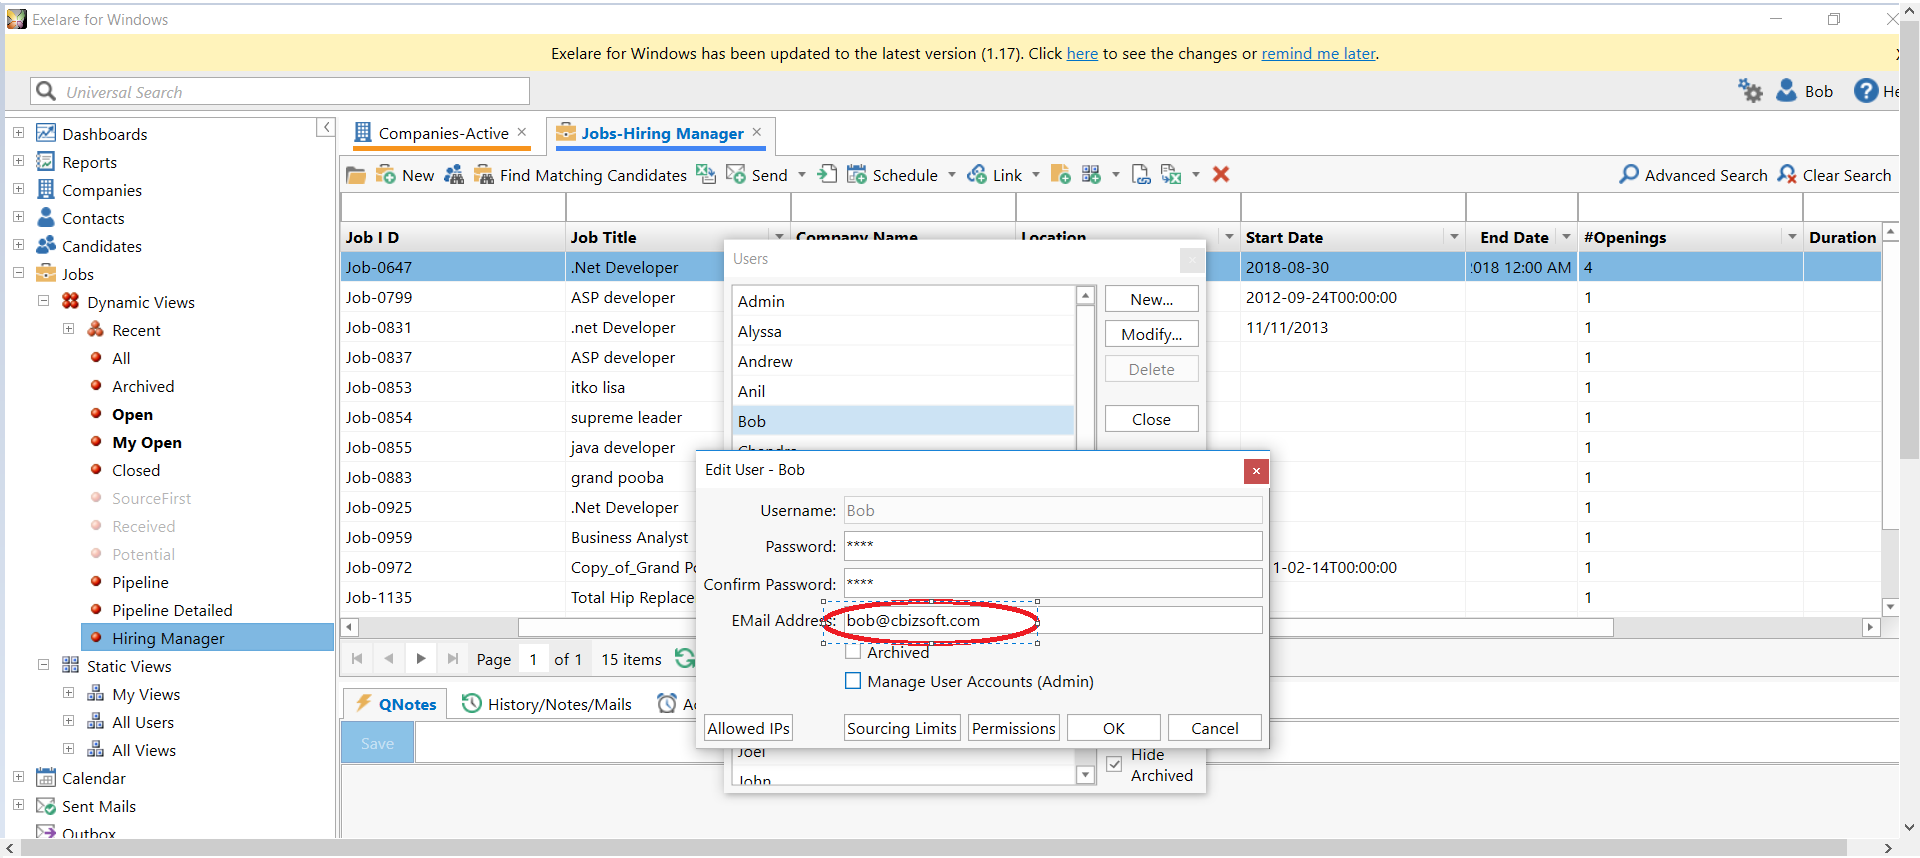Click Clear Search in the toolbar
Viewport: 1920px width, 858px height.
(x=1835, y=175)
